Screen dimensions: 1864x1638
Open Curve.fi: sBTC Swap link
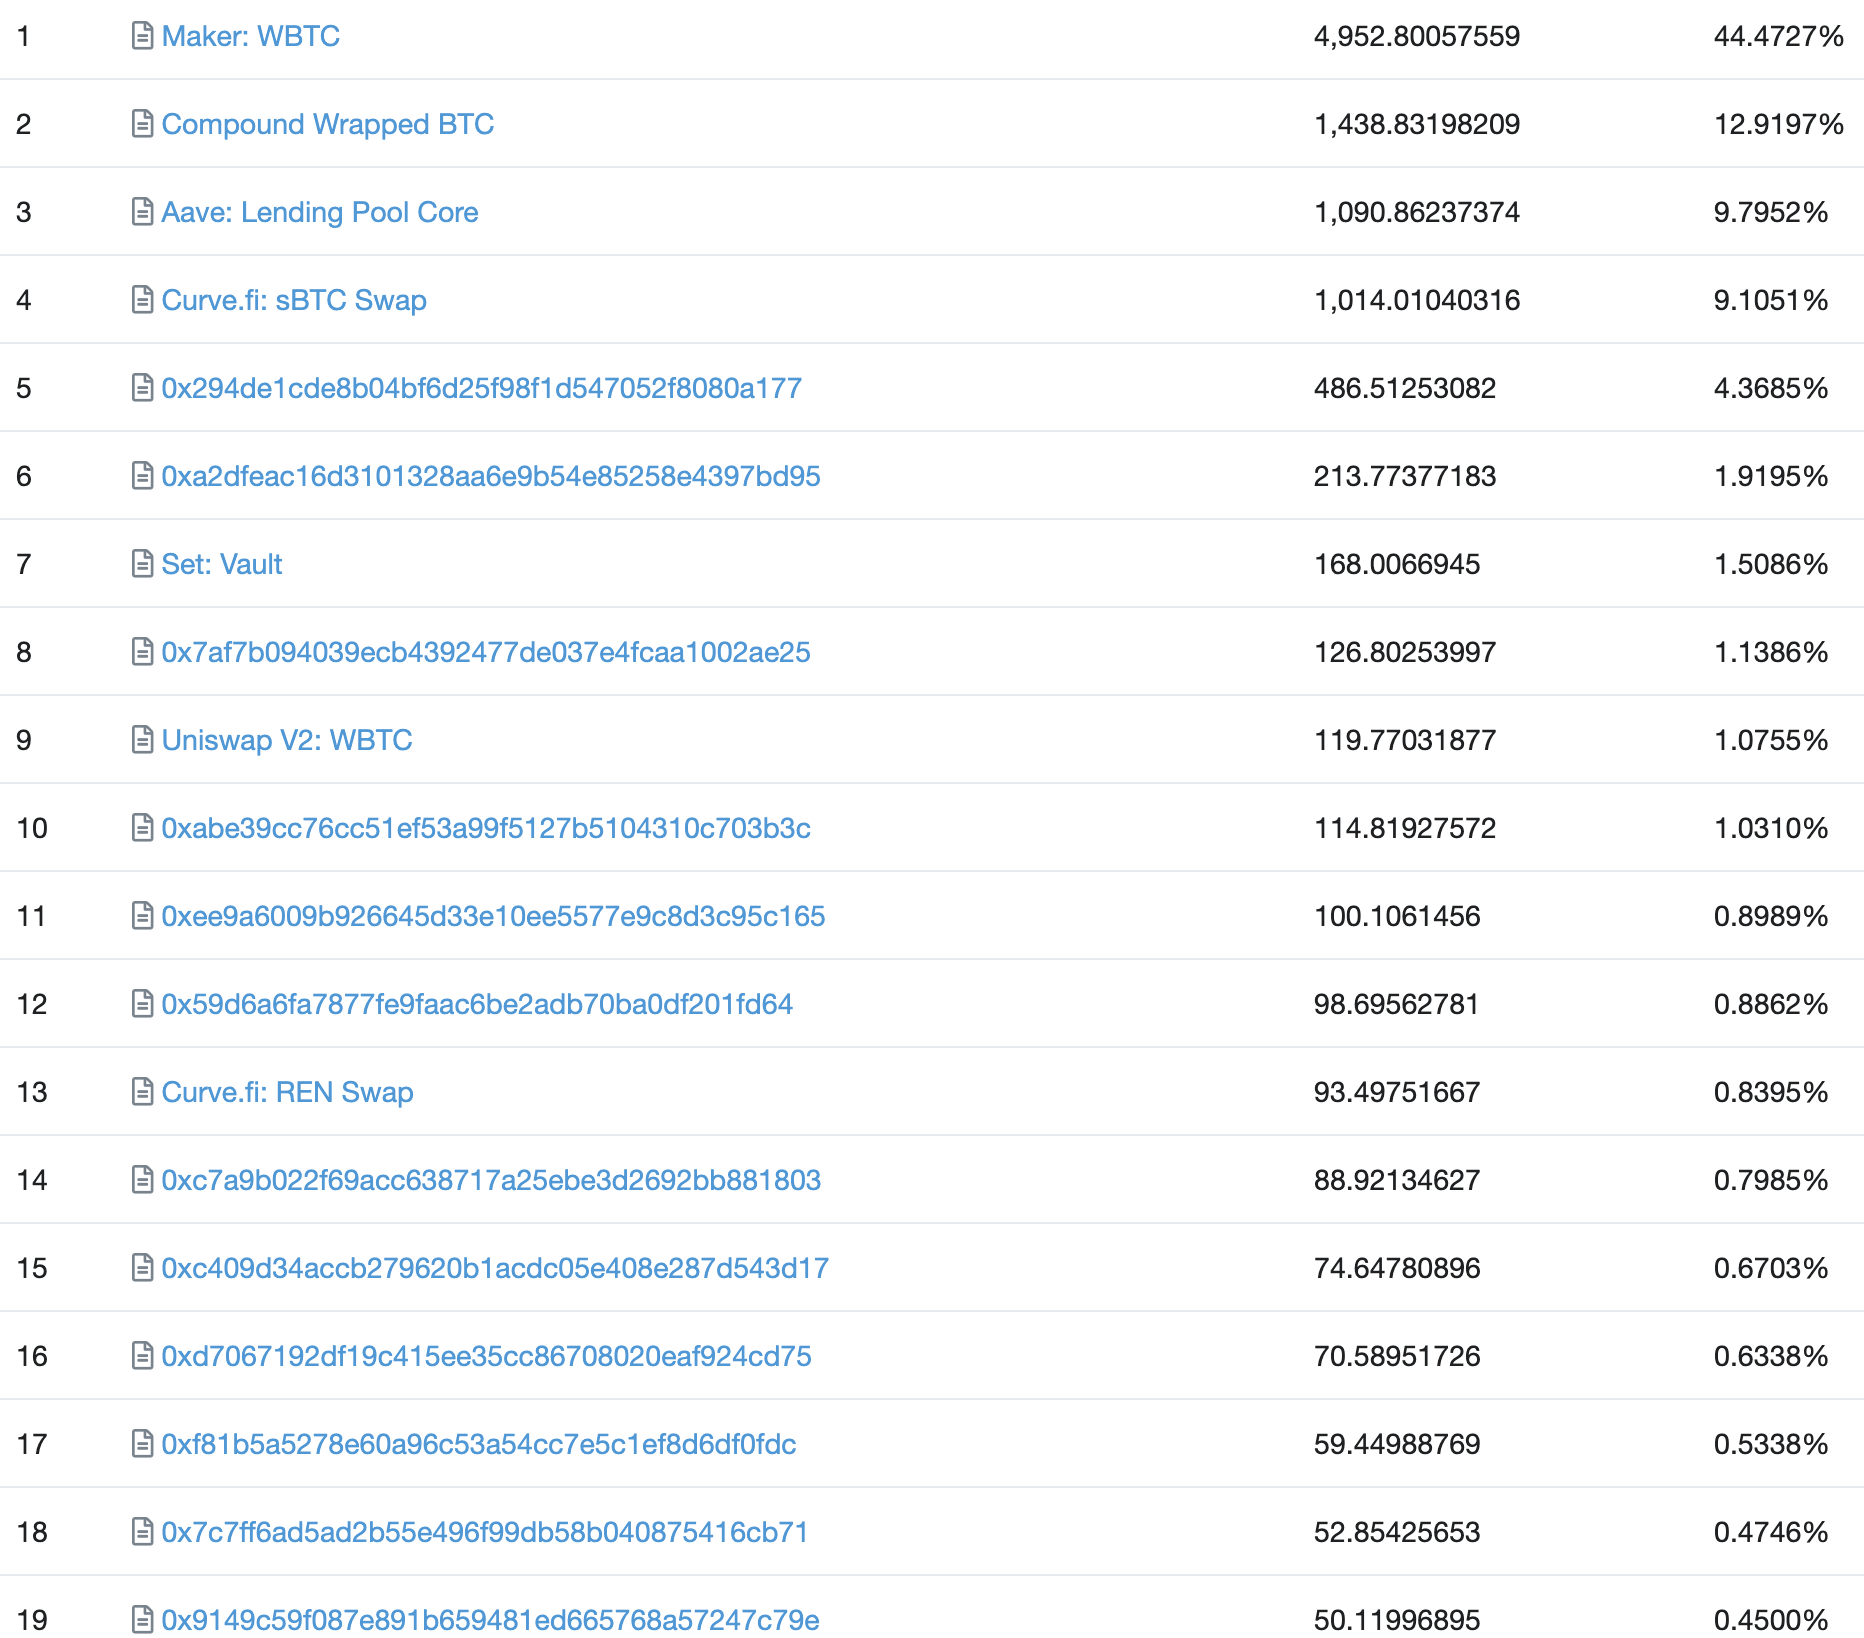click(294, 300)
